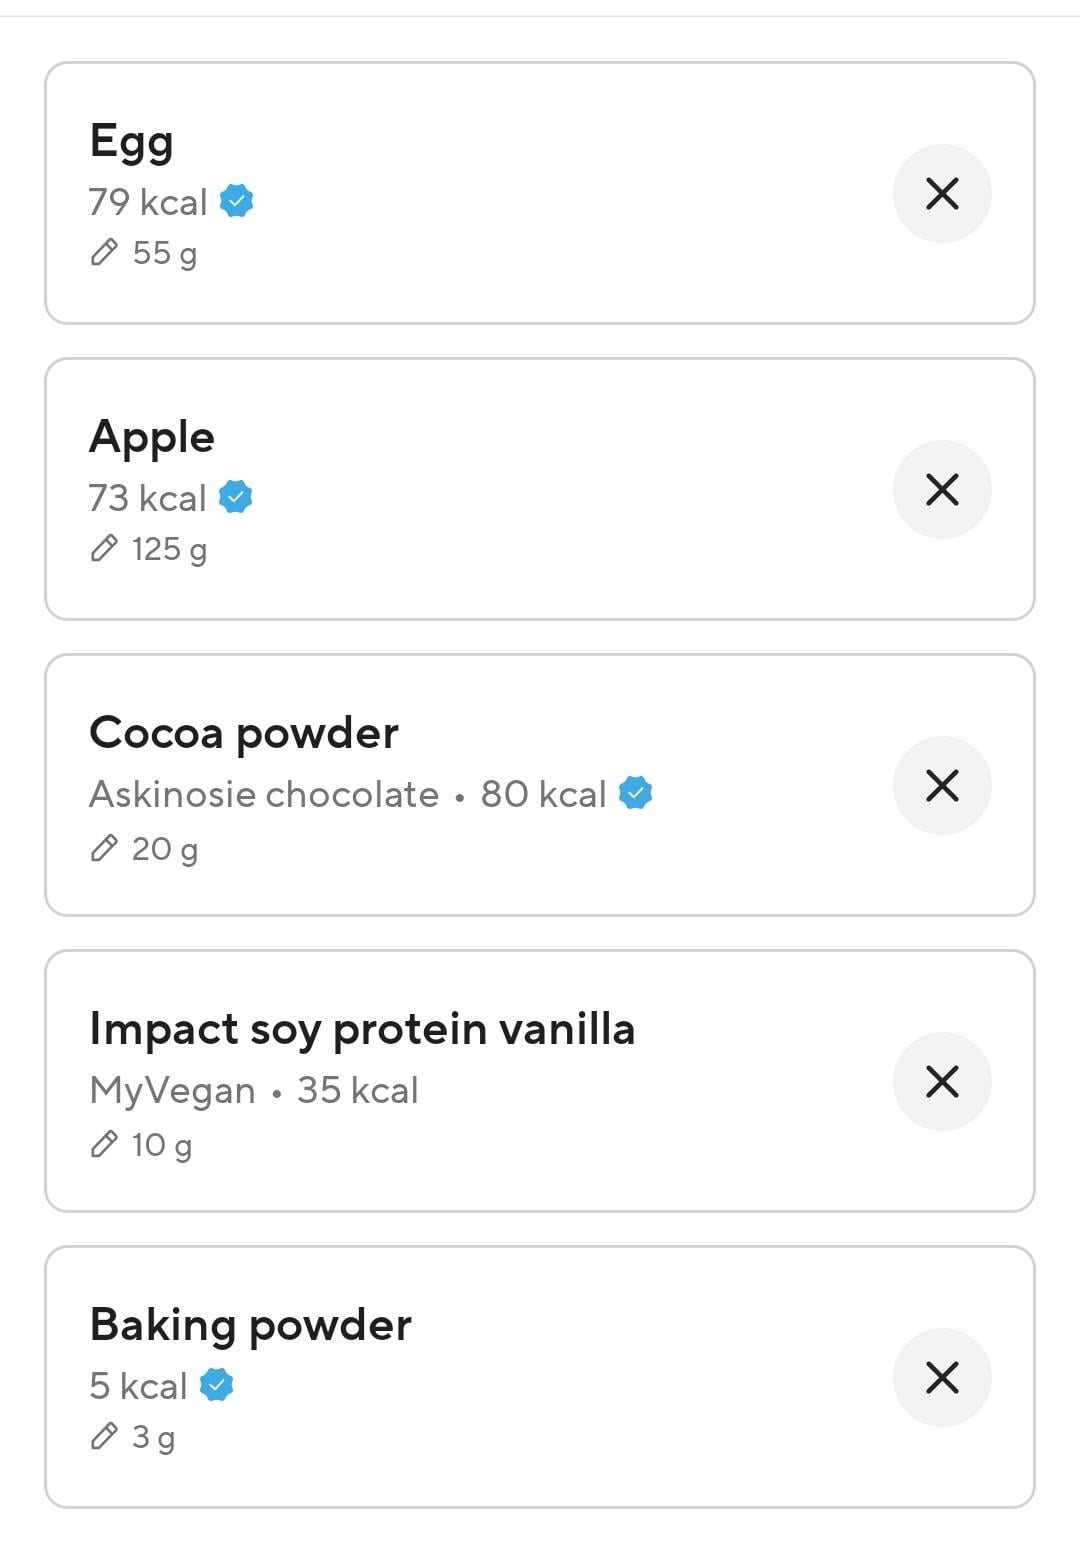
Task: Click the Askinosie chocolate brand text
Action: click(x=264, y=794)
